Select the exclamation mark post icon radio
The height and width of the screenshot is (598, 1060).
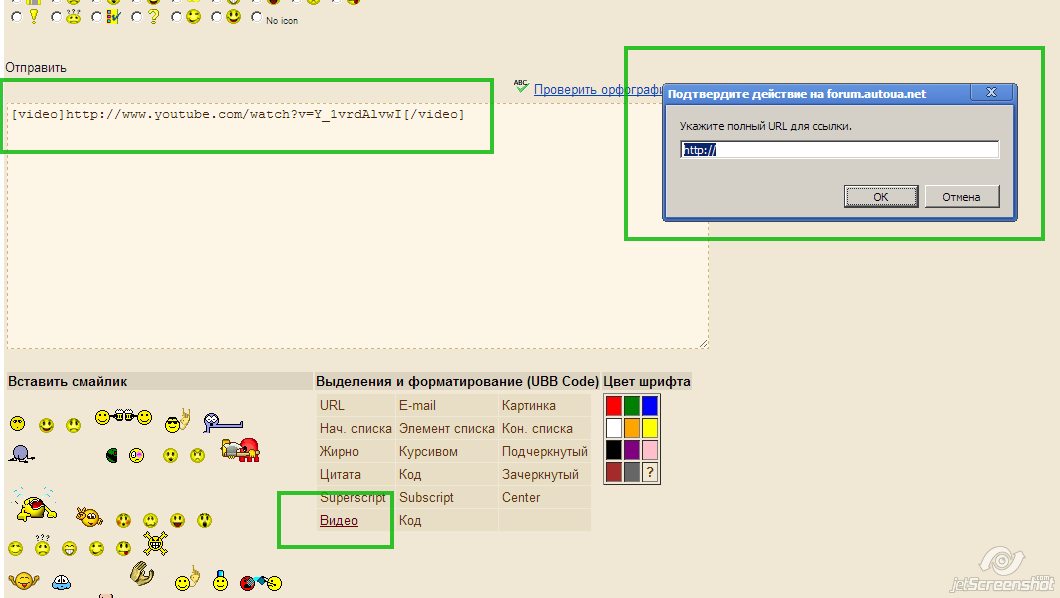17,17
